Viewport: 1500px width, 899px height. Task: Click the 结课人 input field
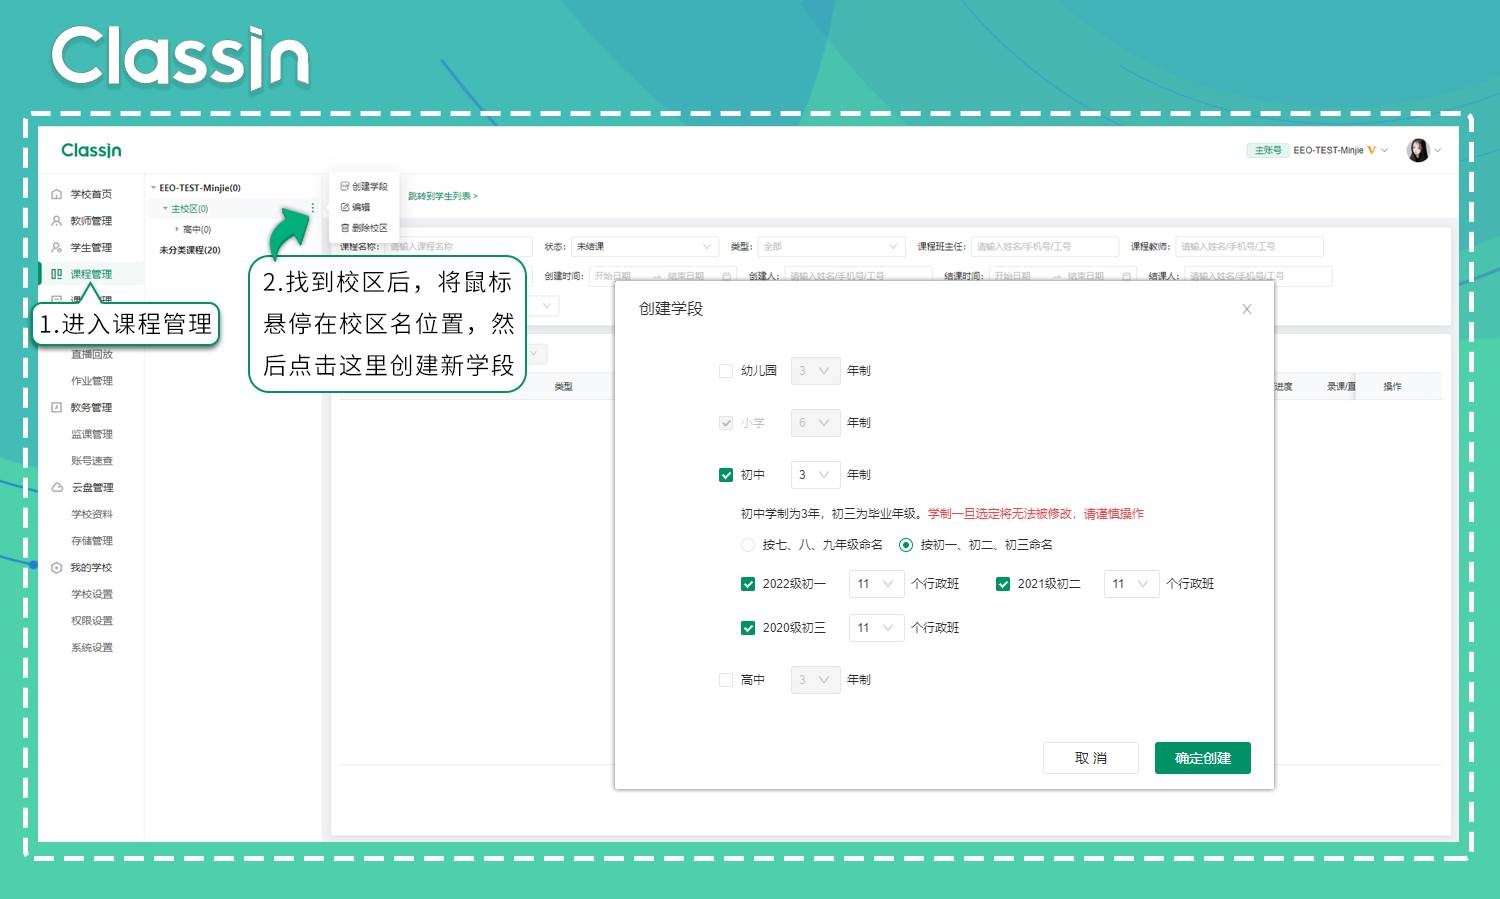(1258, 276)
